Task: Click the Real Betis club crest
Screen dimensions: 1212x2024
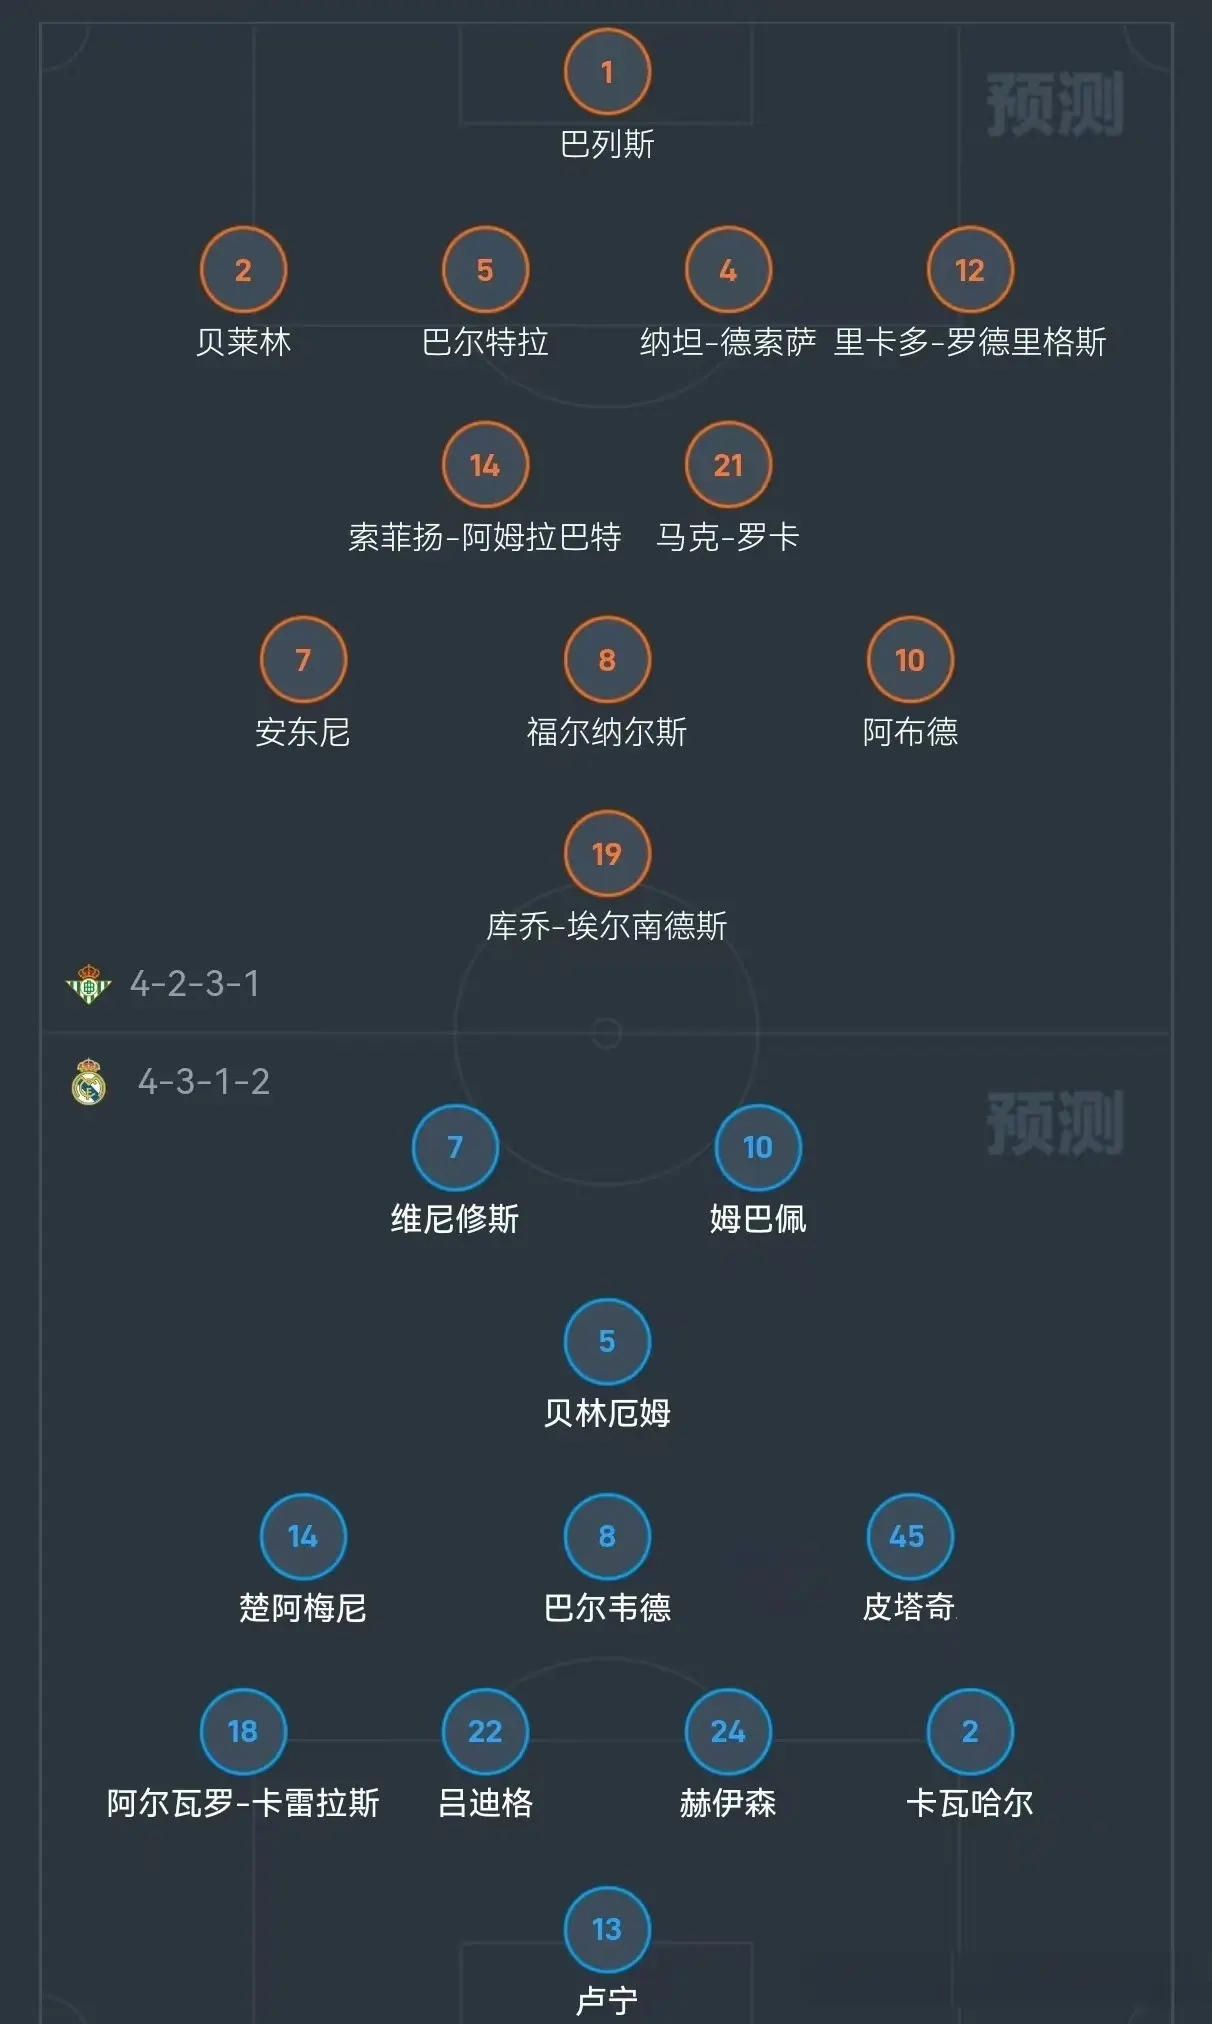Action: coord(88,984)
